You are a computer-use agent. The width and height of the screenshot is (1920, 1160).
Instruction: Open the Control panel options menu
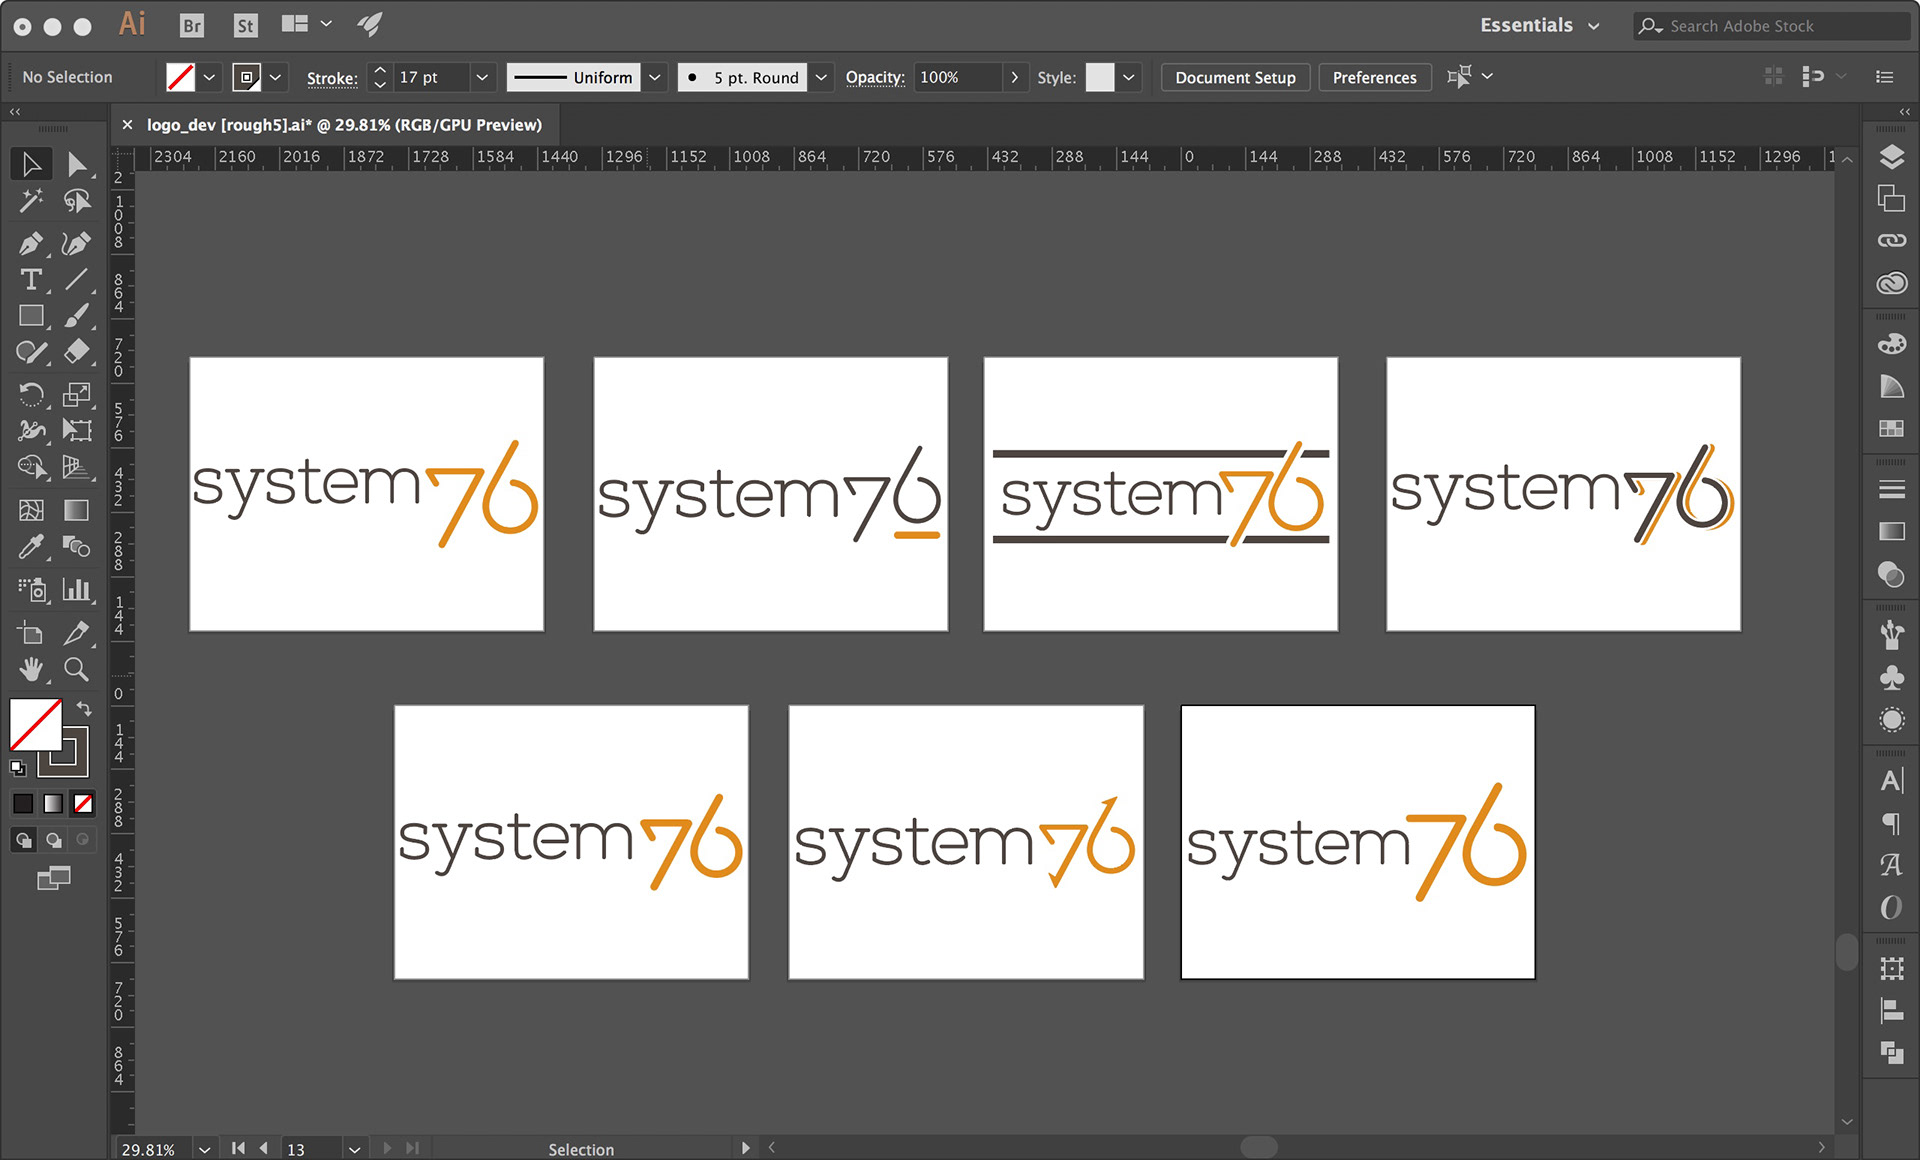pos(1884,77)
